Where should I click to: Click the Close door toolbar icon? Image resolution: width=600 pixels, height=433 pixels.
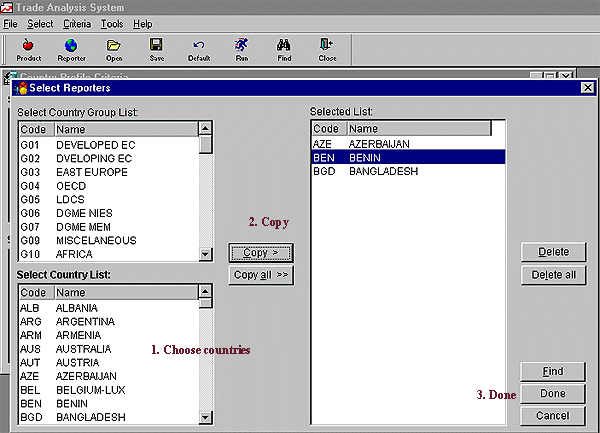(x=327, y=46)
